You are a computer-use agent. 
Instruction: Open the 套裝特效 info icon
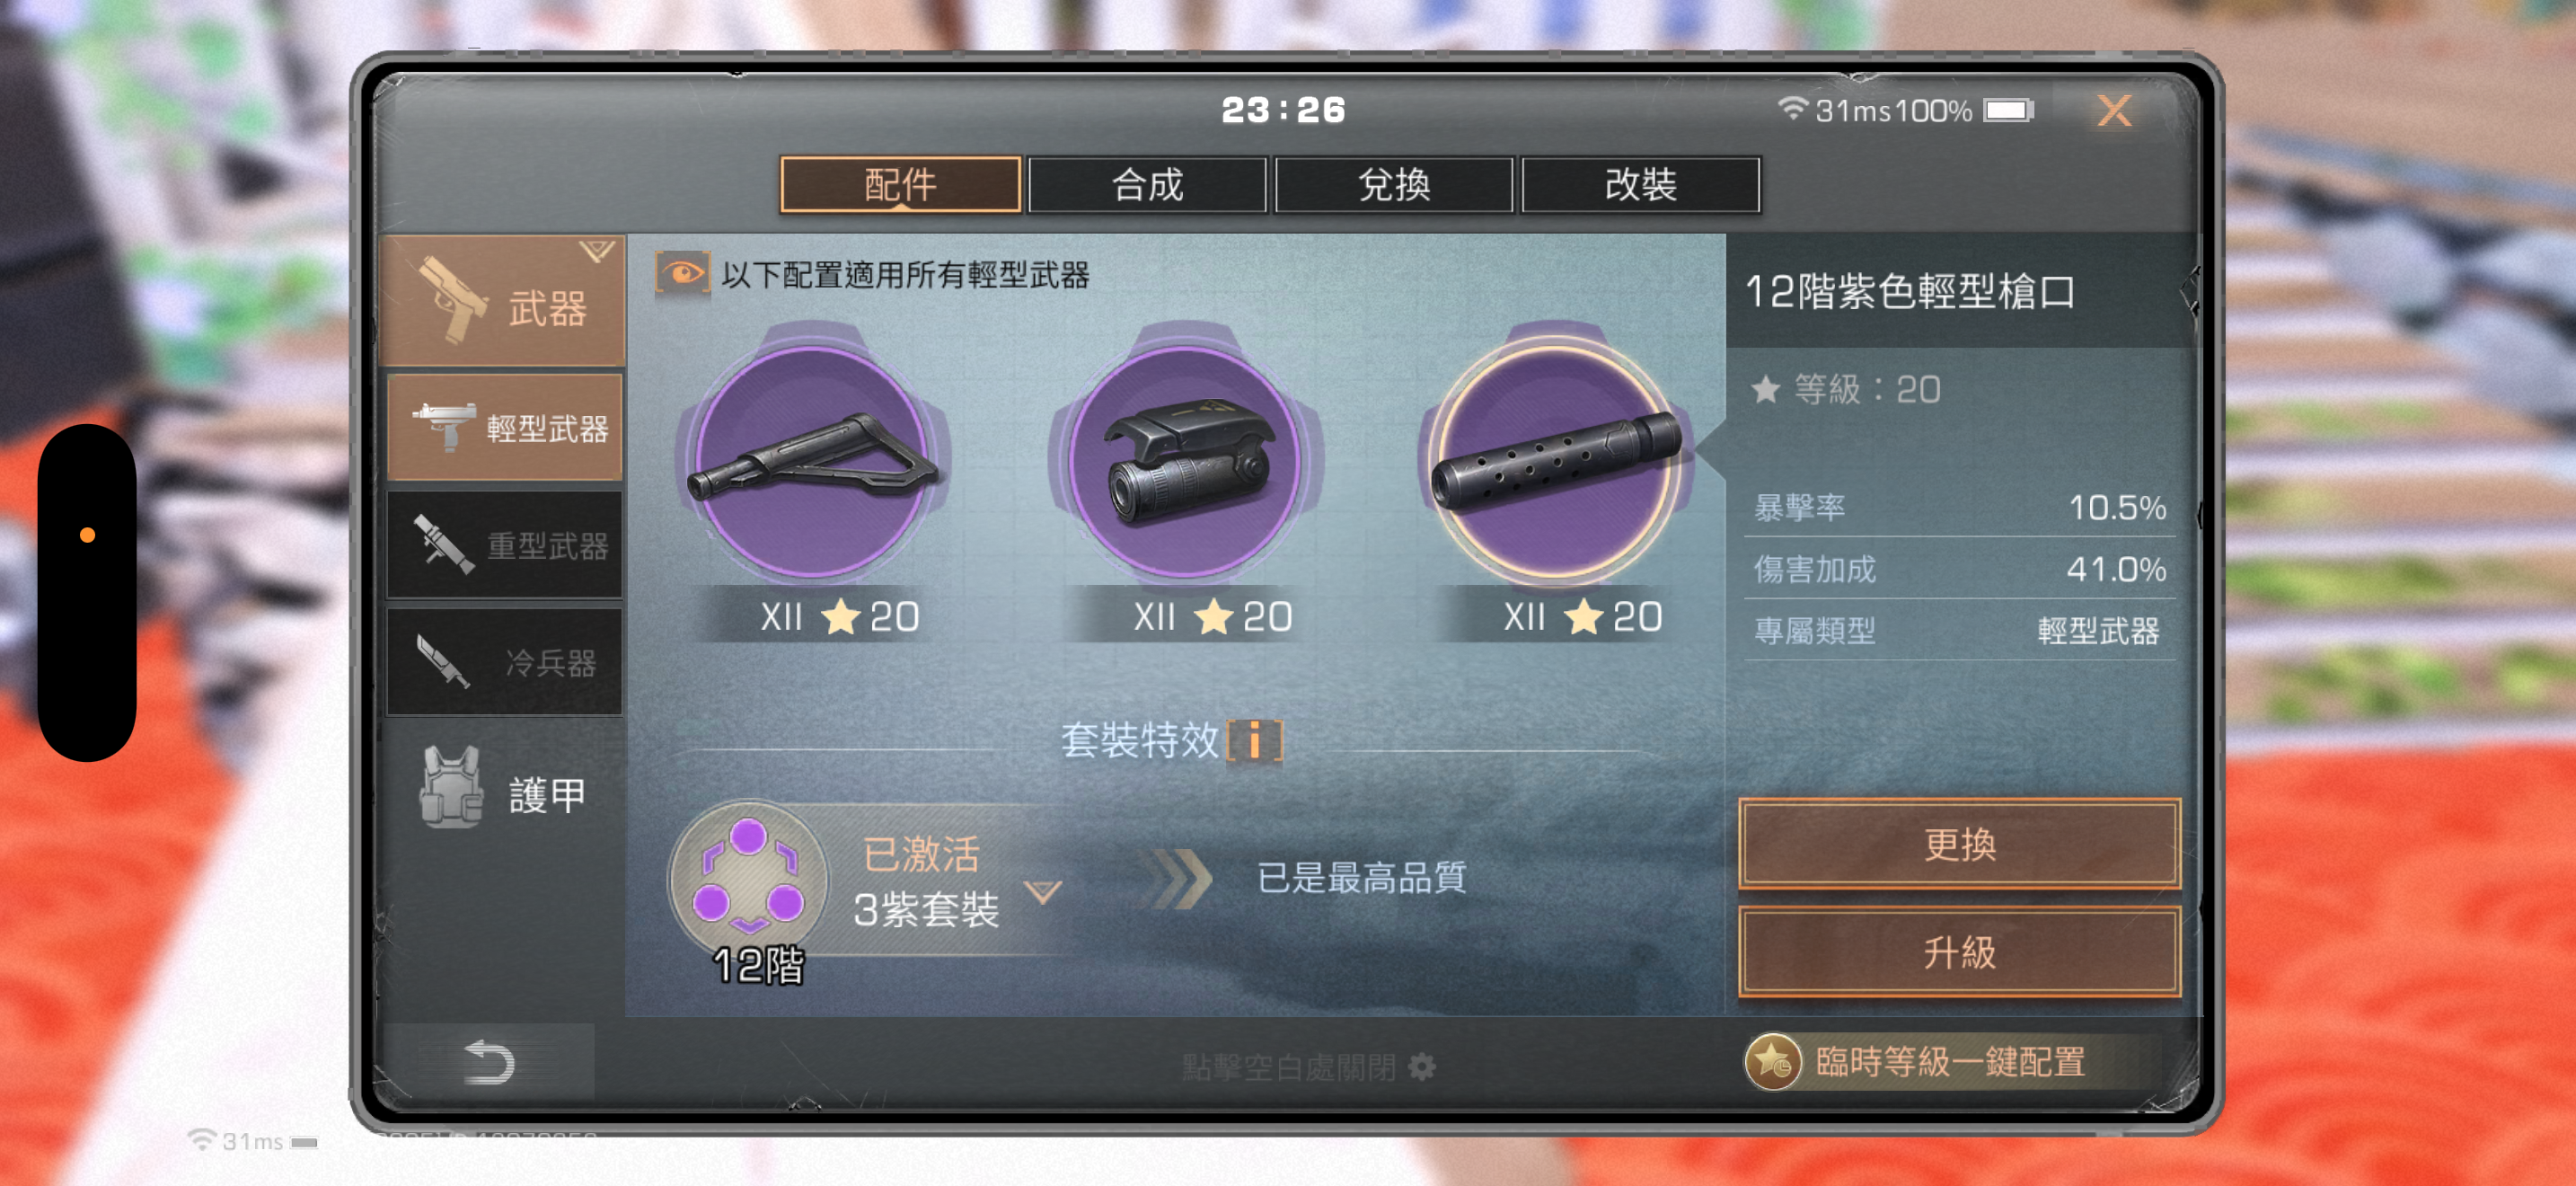[1254, 741]
